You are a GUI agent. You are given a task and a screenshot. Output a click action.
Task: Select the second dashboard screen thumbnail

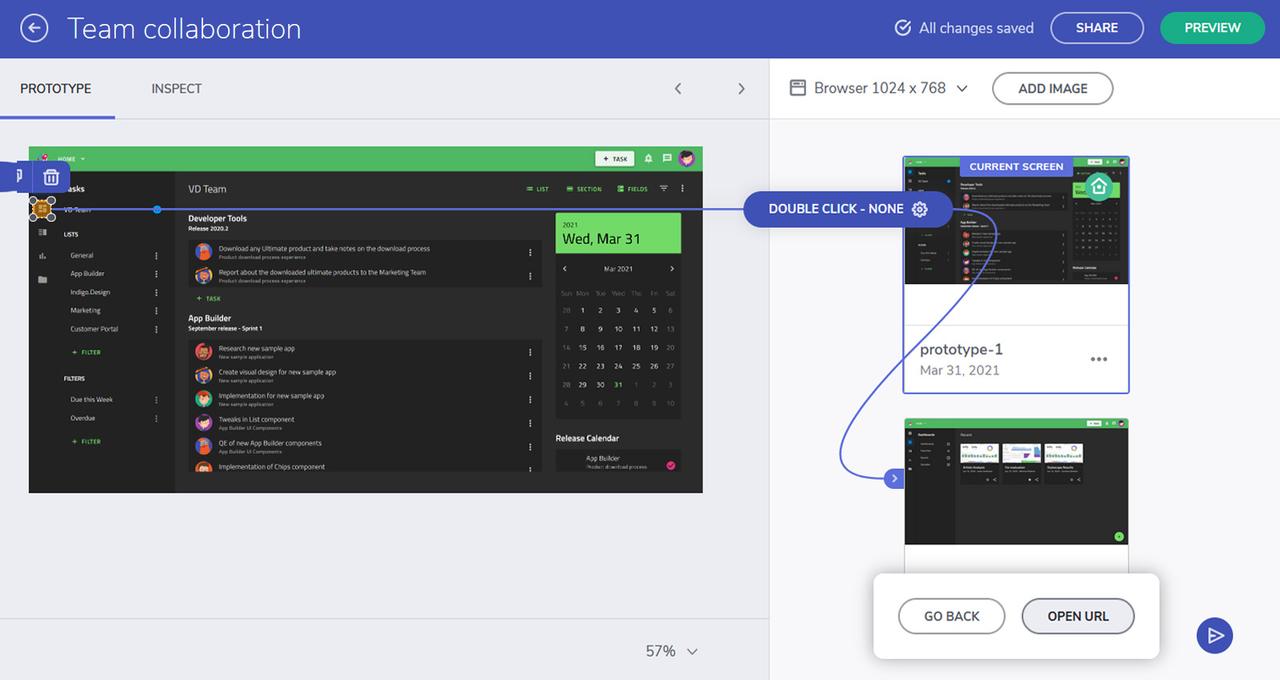tap(1016, 482)
